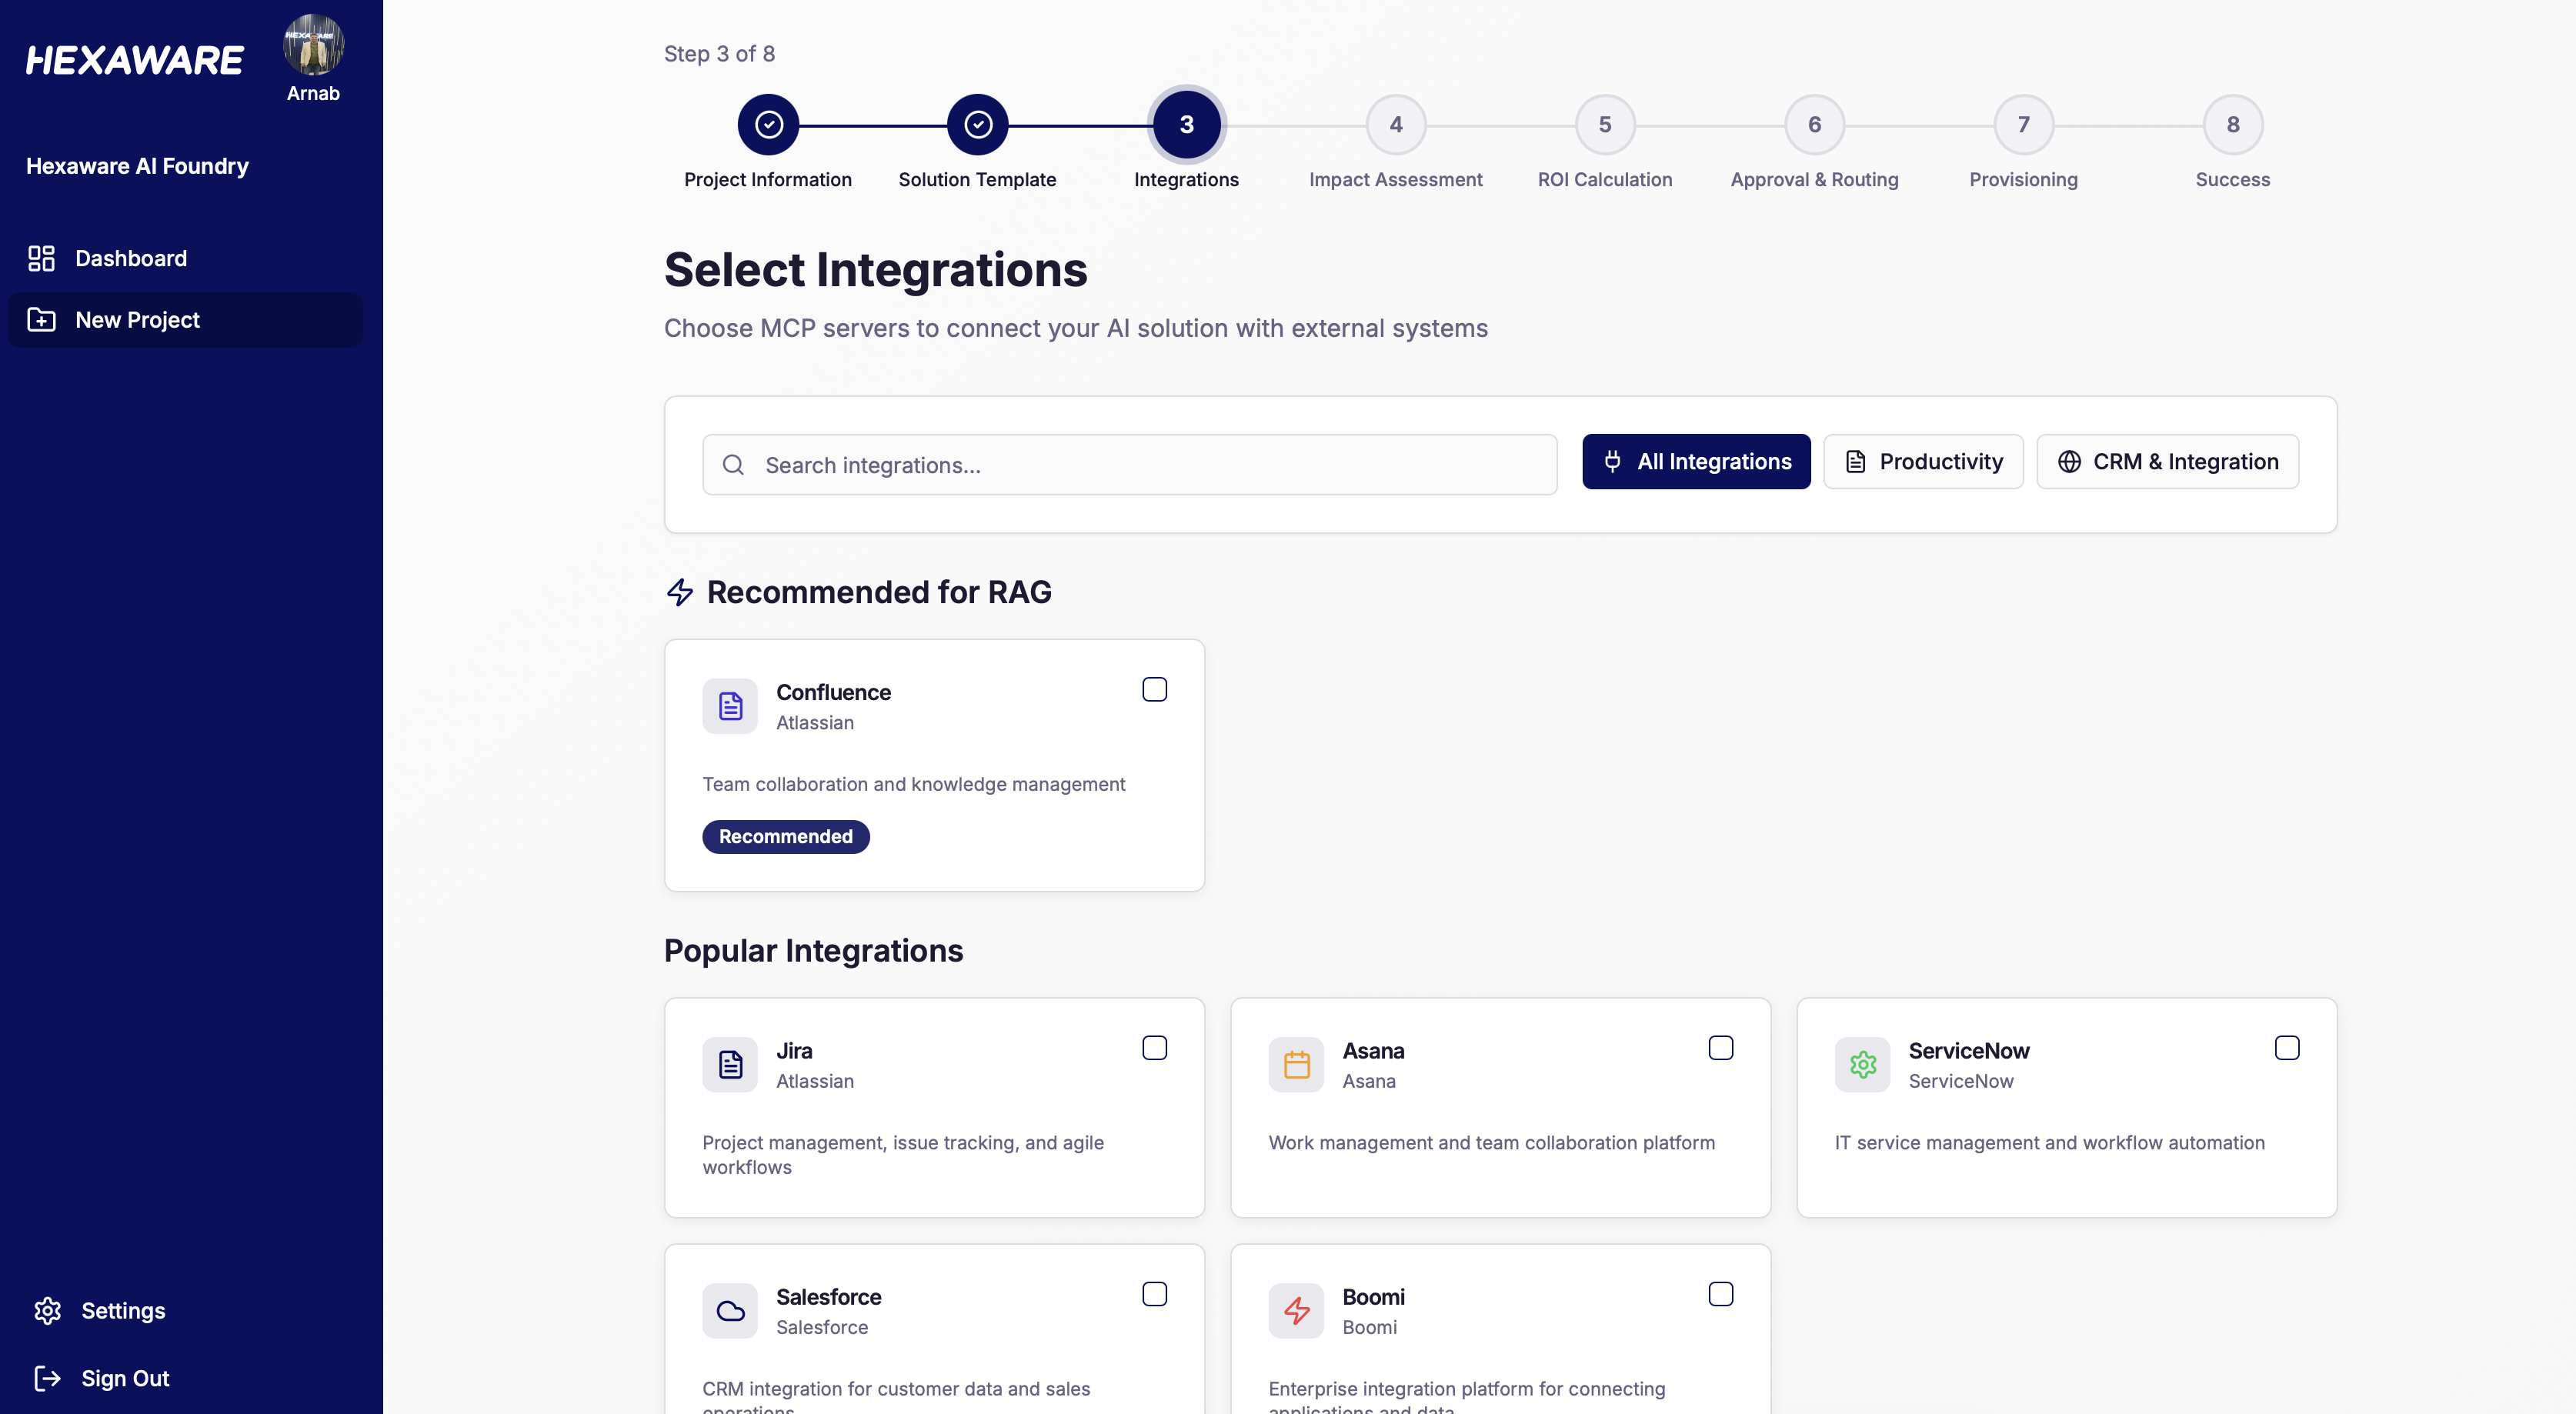2576x1414 pixels.
Task: Select the Confluence document icon
Action: pos(729,706)
